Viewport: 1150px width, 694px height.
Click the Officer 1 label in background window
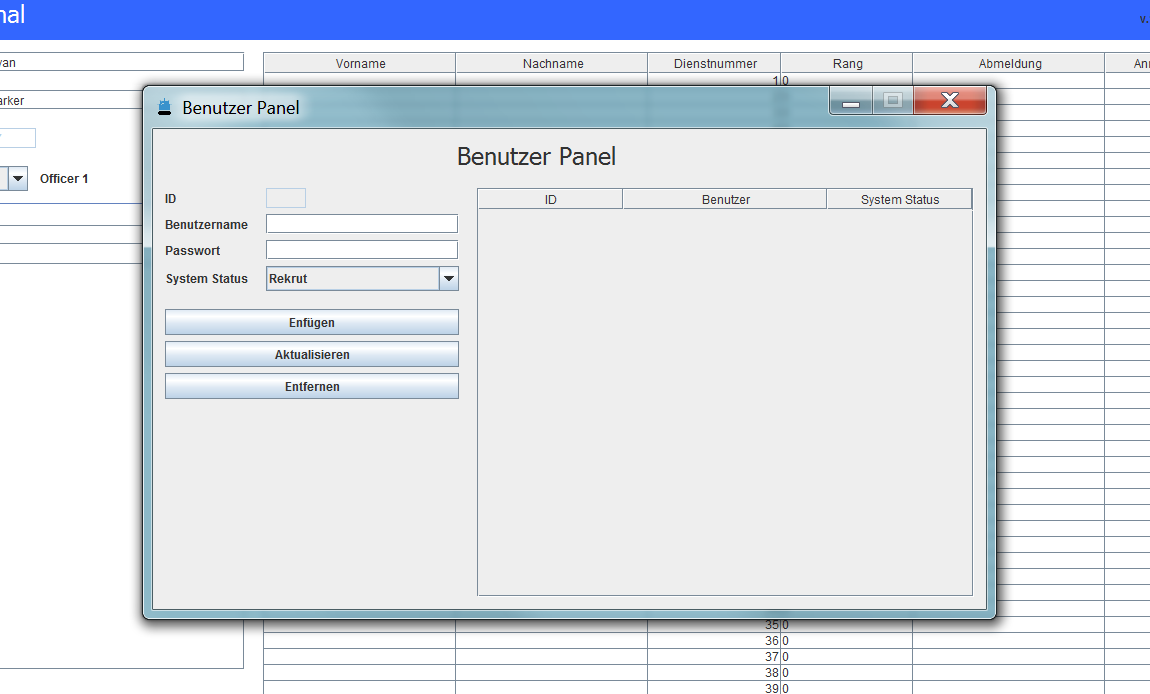[64, 179]
